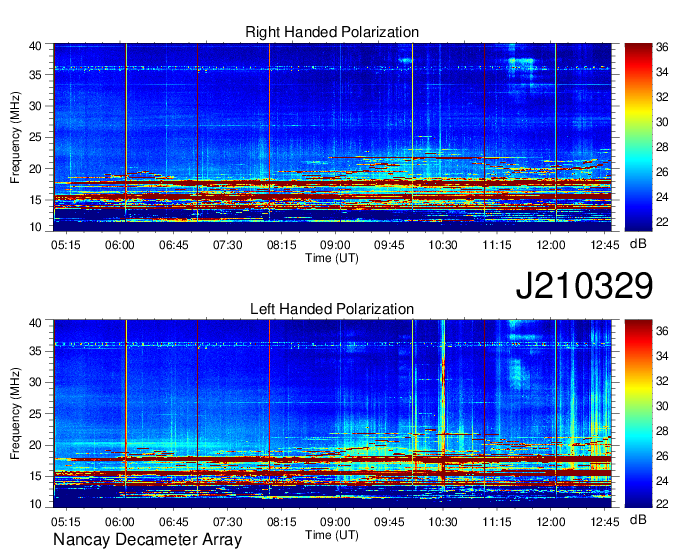Viewport: 680px width, 552px height.
Task: Click the Right Handed Polarization title
Action: (332, 32)
